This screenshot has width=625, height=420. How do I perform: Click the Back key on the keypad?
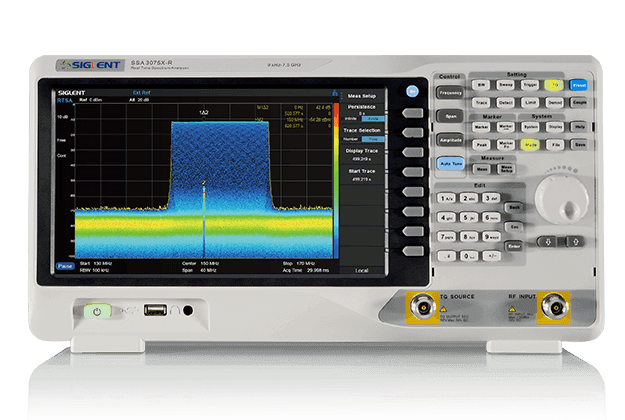(514, 207)
